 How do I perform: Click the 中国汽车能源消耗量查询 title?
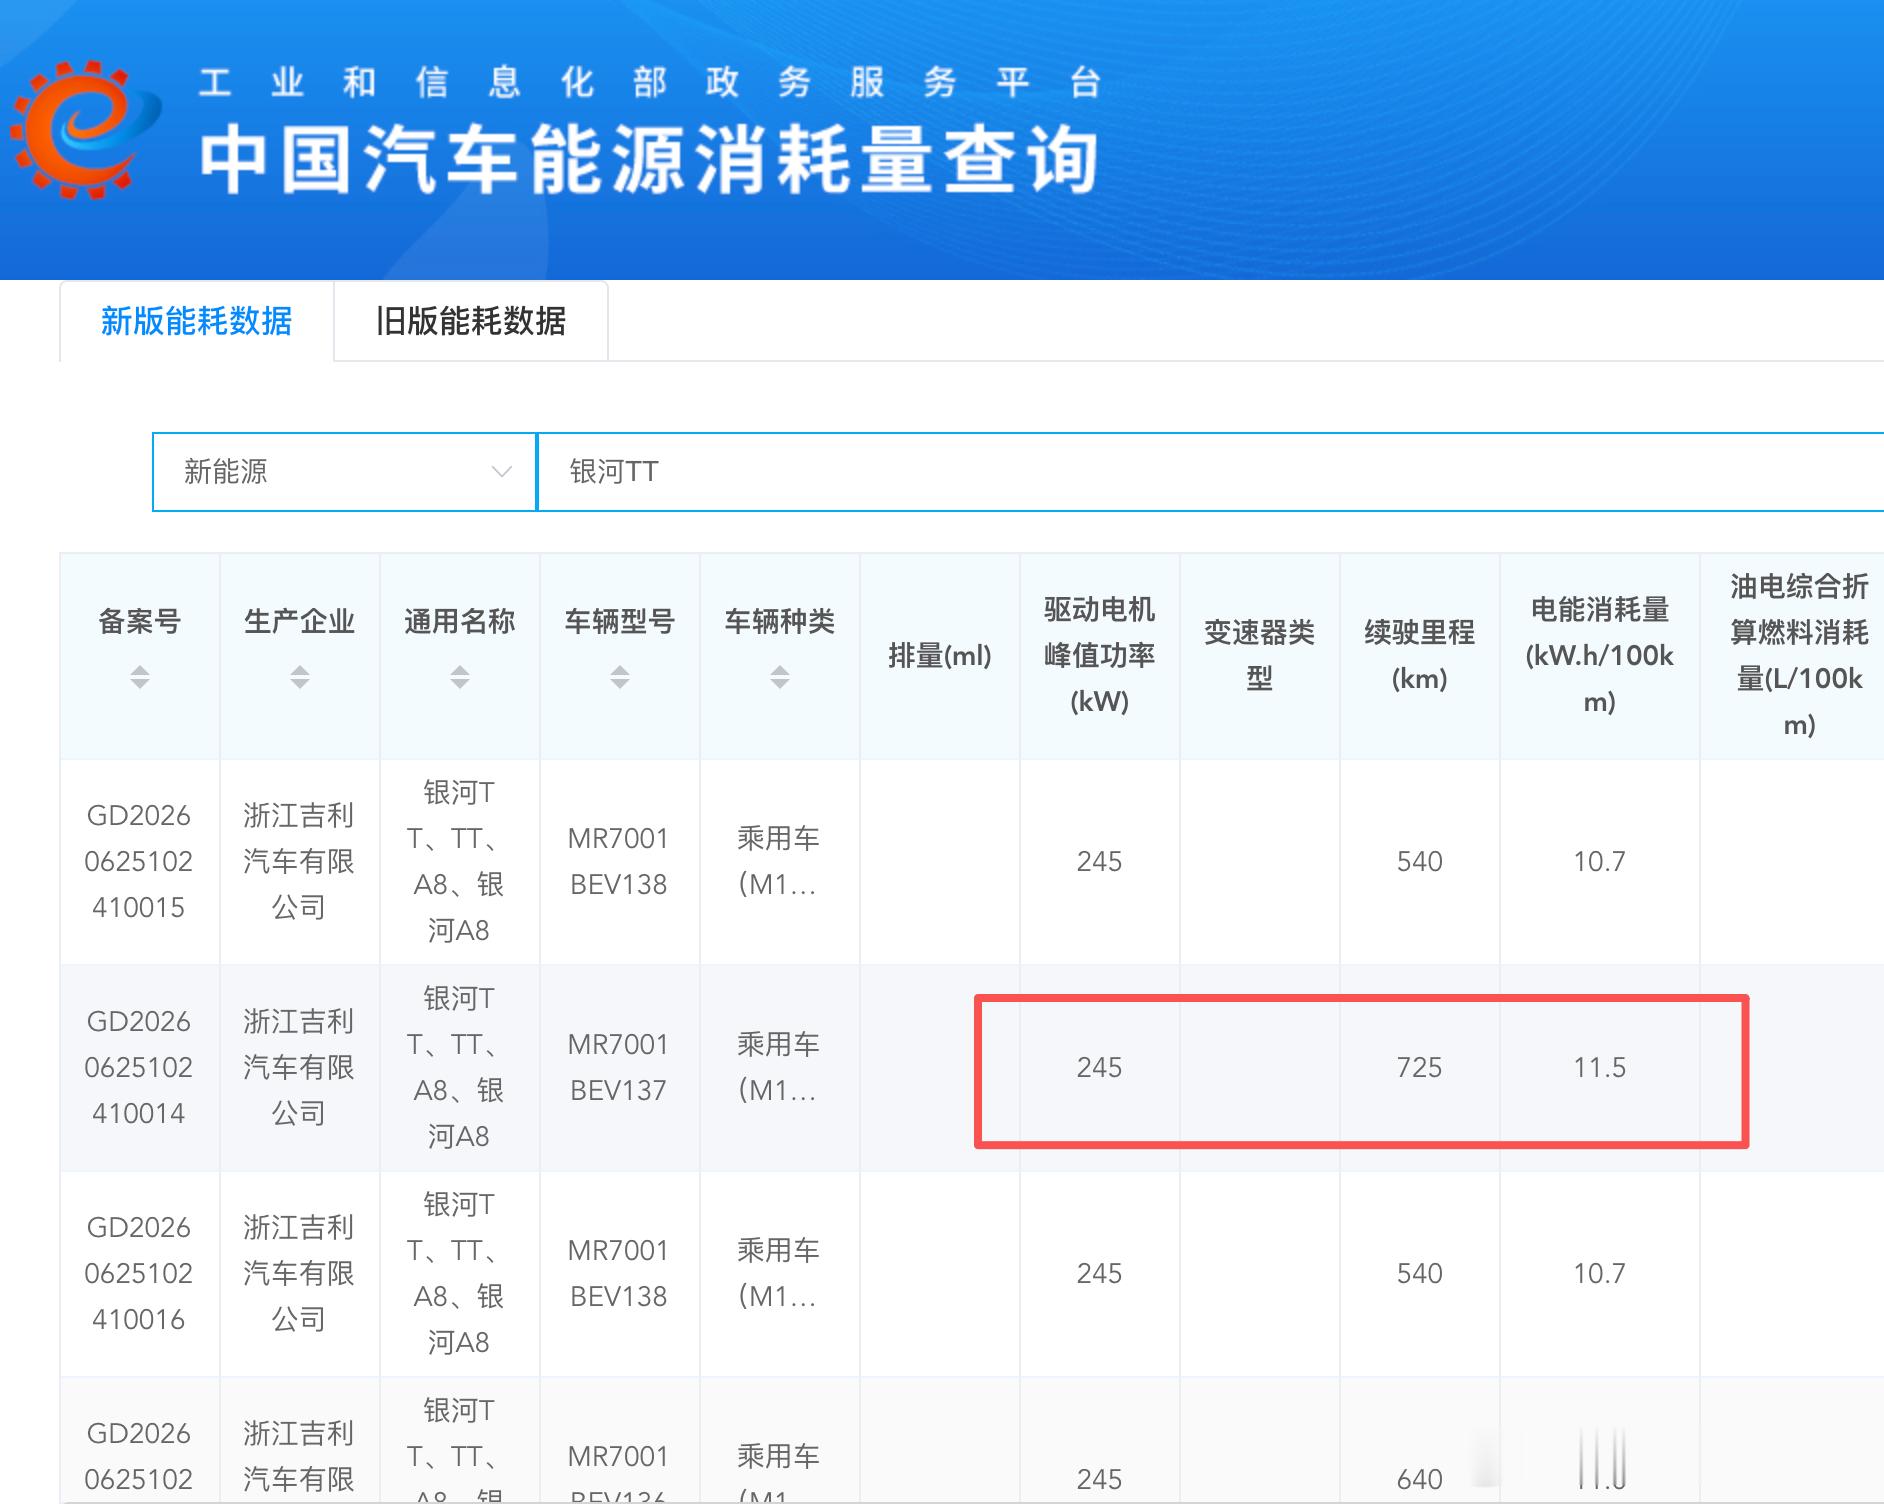(649, 160)
